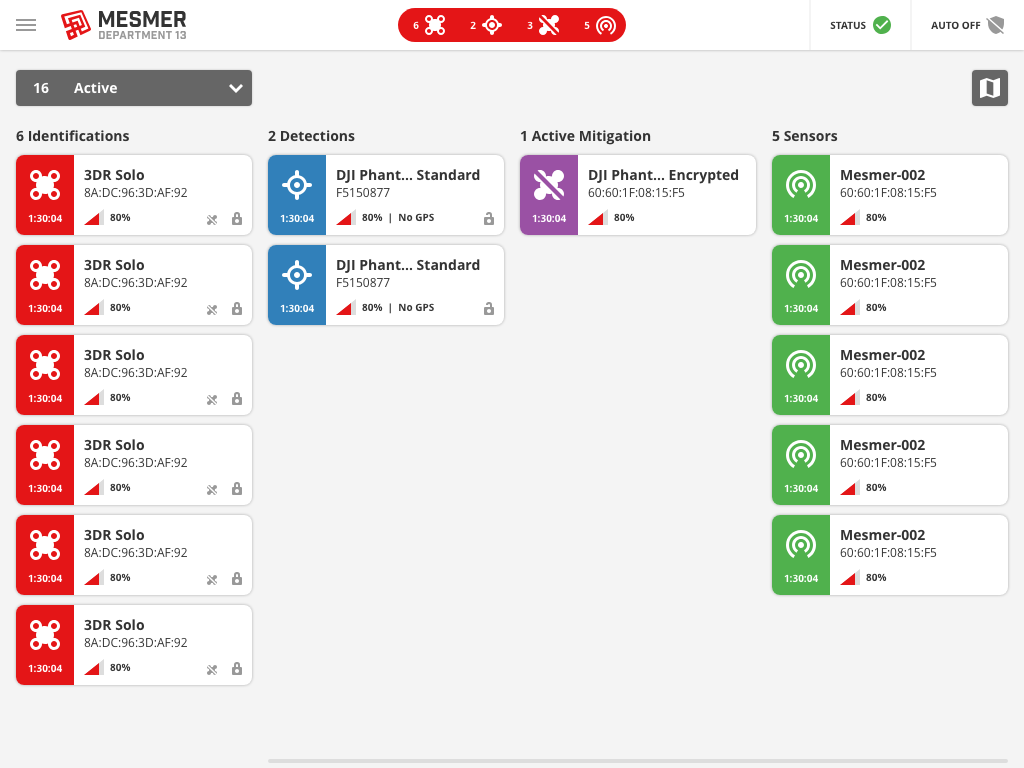1024x768 pixels.
Task: Open the second DJI Phantom Standard detection card
Action: coord(386,285)
